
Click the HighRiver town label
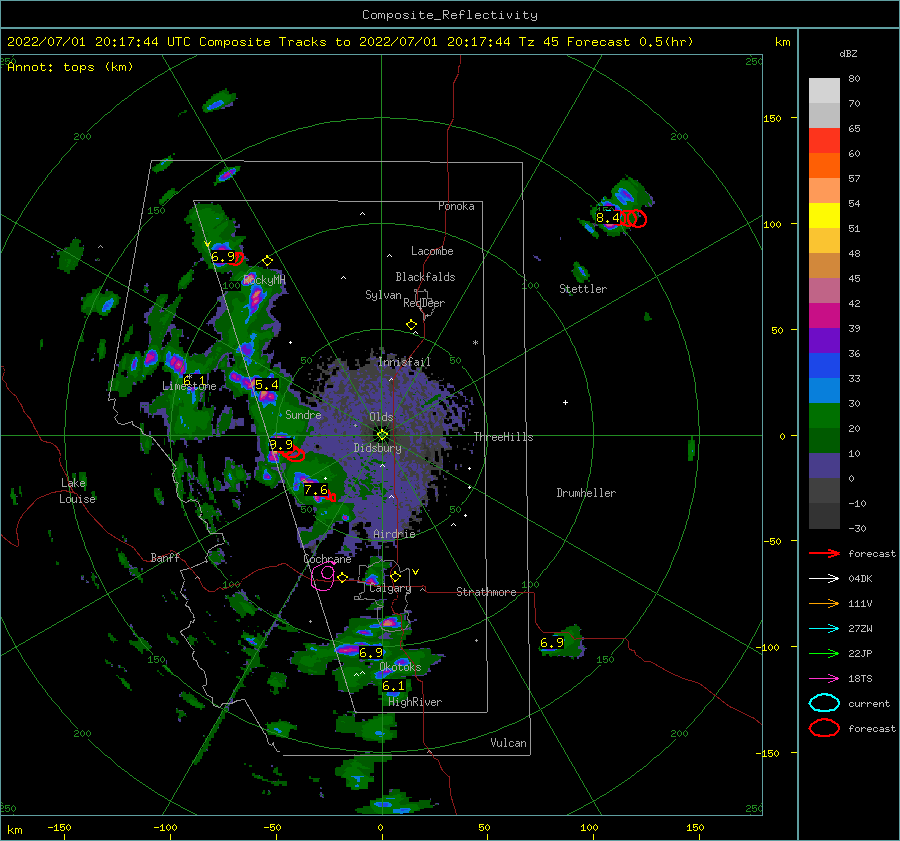tap(415, 702)
